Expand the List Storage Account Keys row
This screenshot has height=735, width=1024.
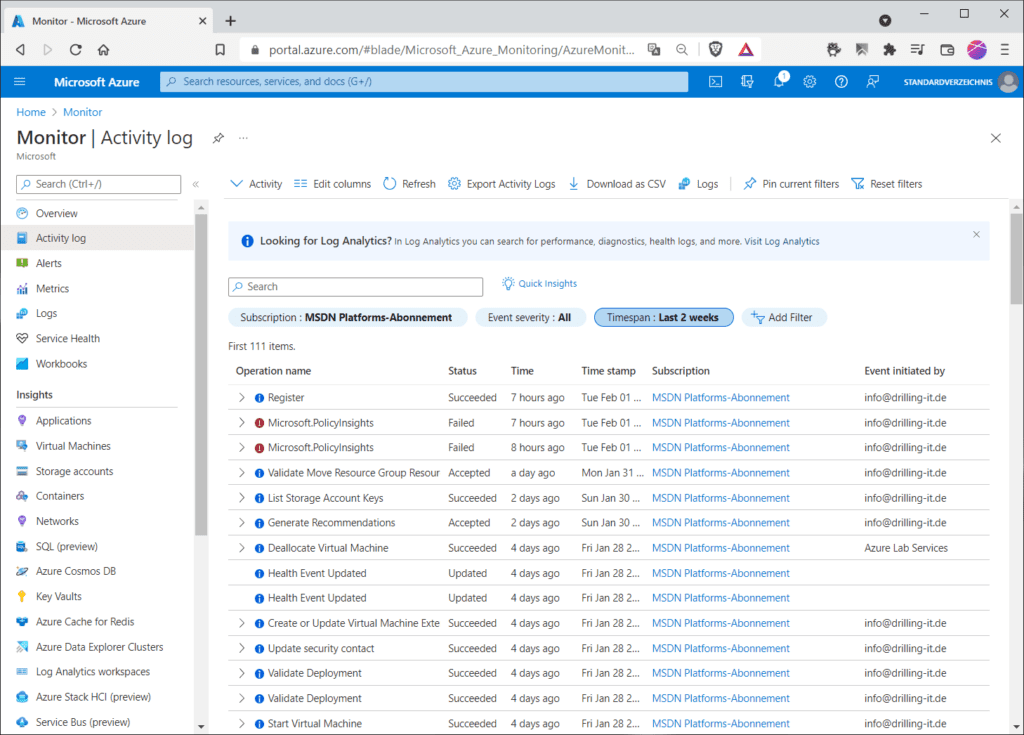click(x=242, y=498)
